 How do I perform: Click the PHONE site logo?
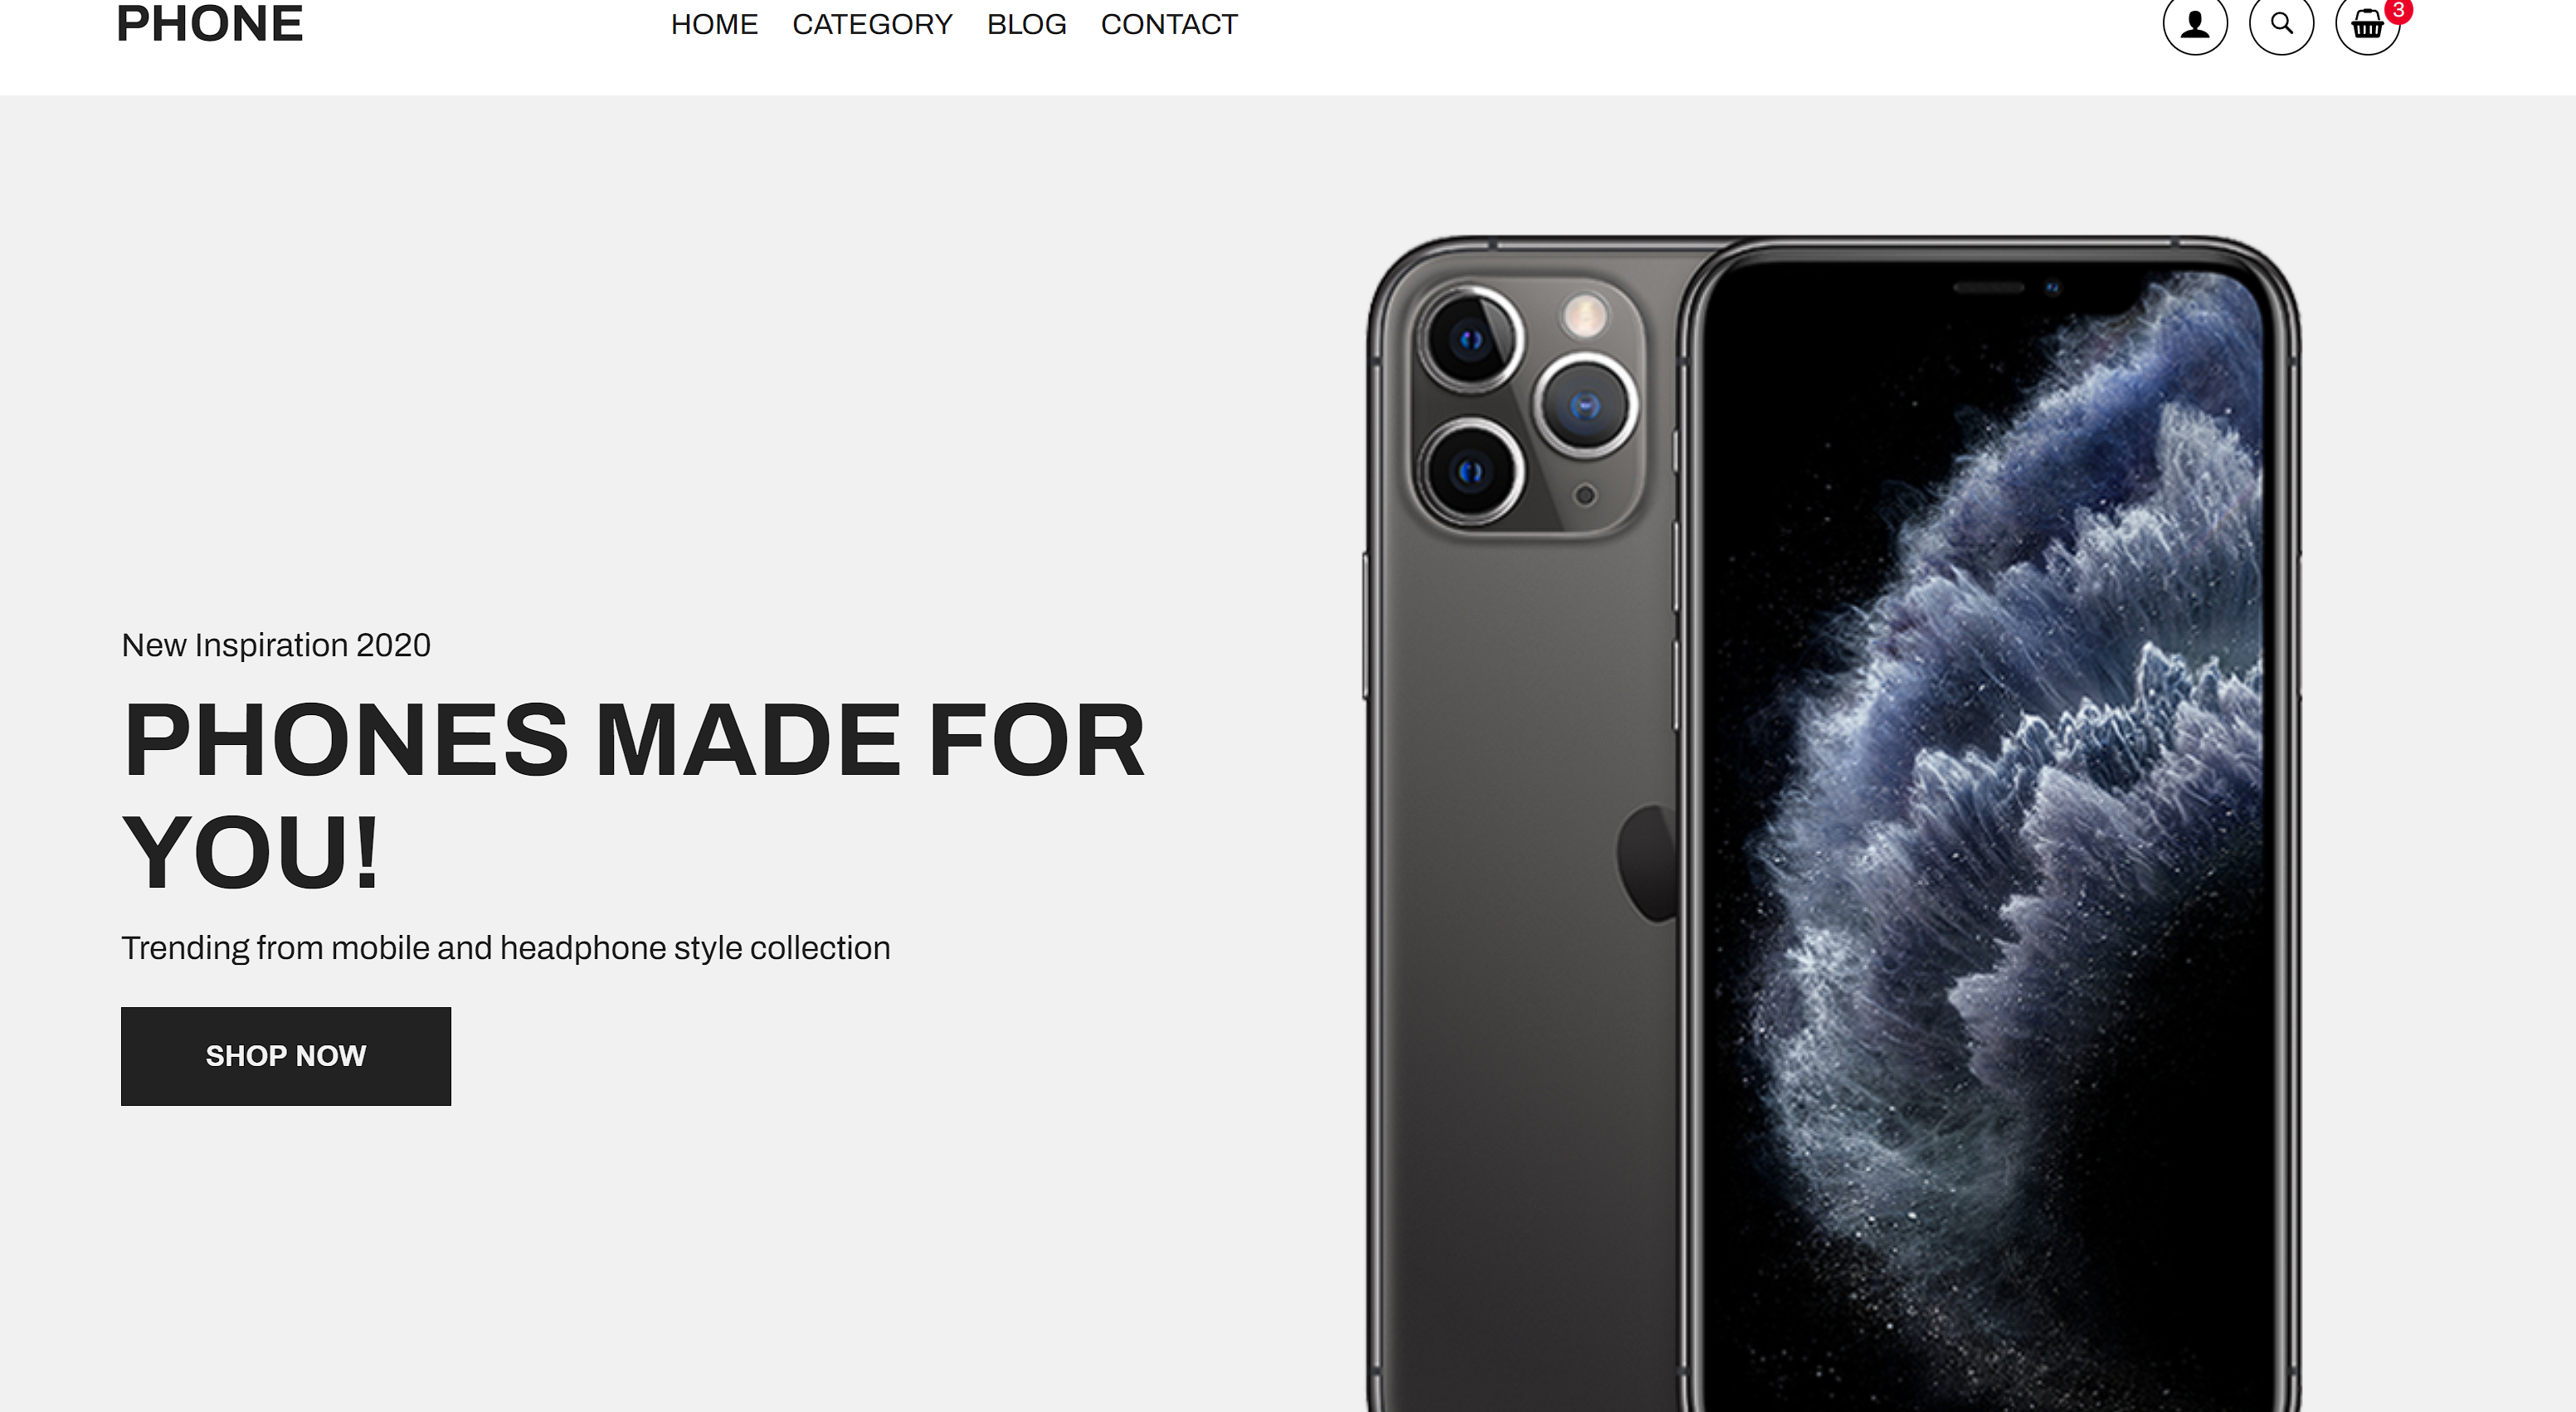209,23
